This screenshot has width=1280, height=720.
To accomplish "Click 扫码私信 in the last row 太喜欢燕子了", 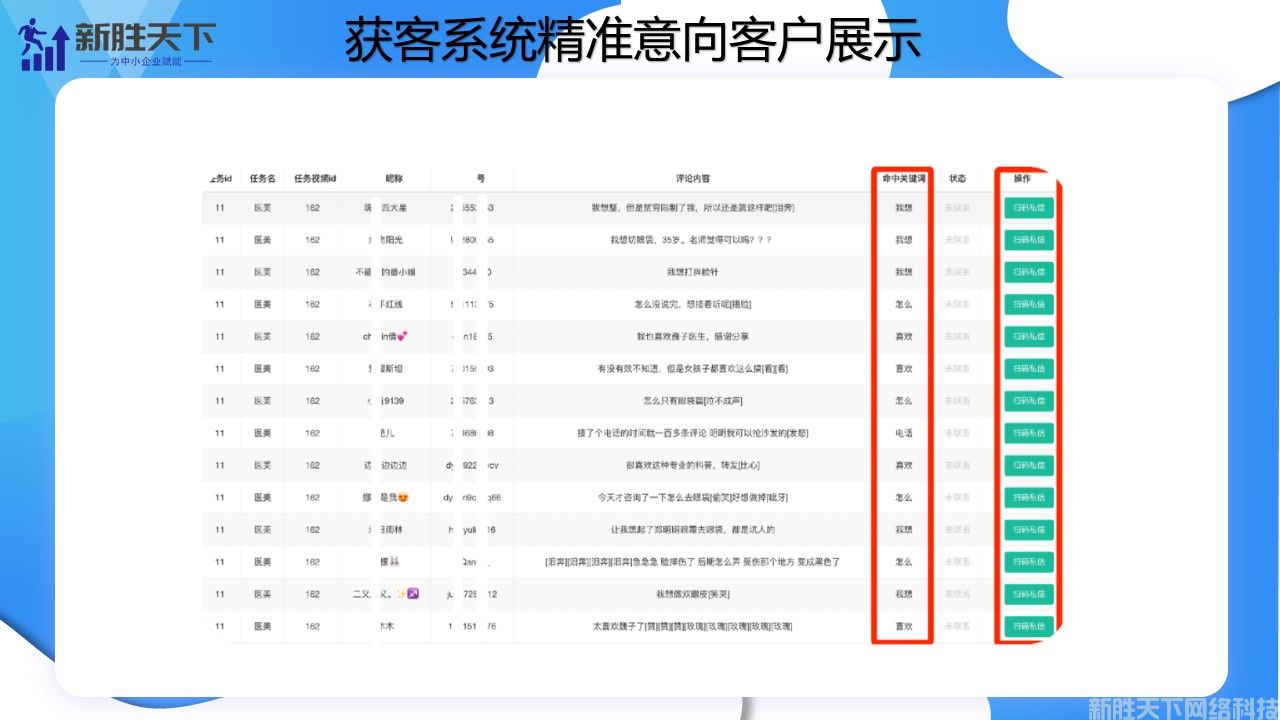I will (1028, 626).
